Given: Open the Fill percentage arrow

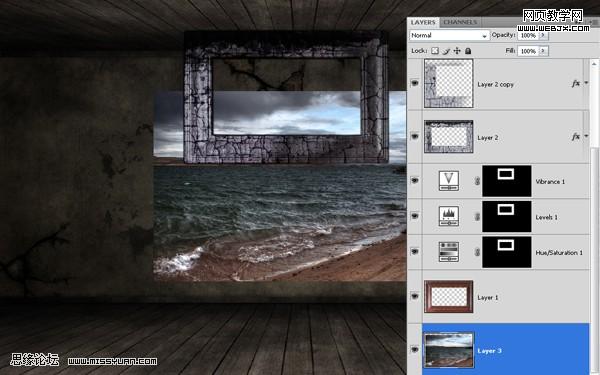Looking at the screenshot, I should pos(543,51).
